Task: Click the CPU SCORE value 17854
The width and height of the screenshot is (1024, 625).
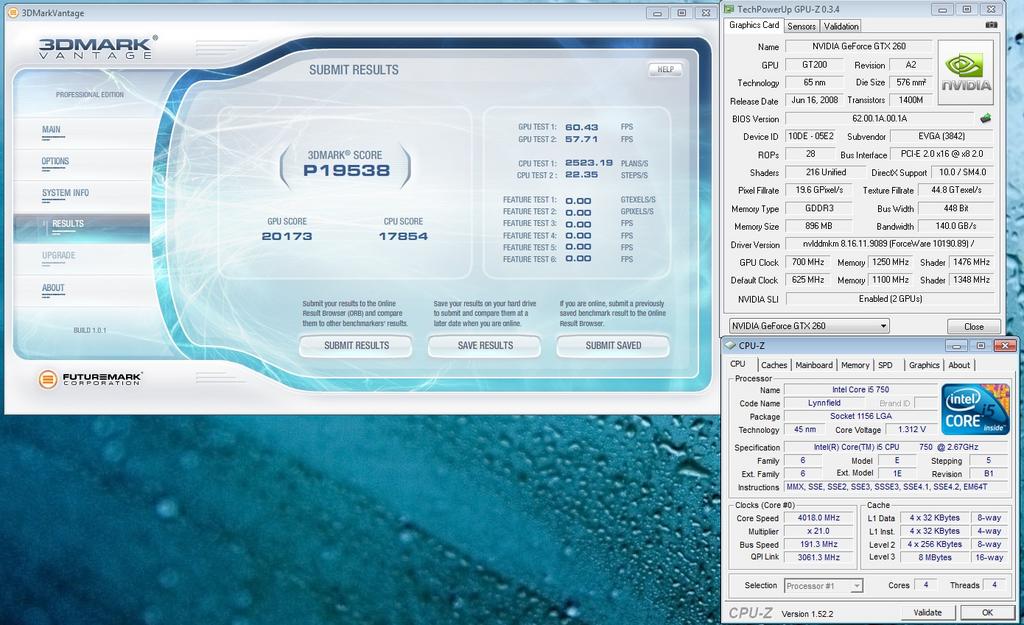Action: pyautogui.click(x=403, y=236)
